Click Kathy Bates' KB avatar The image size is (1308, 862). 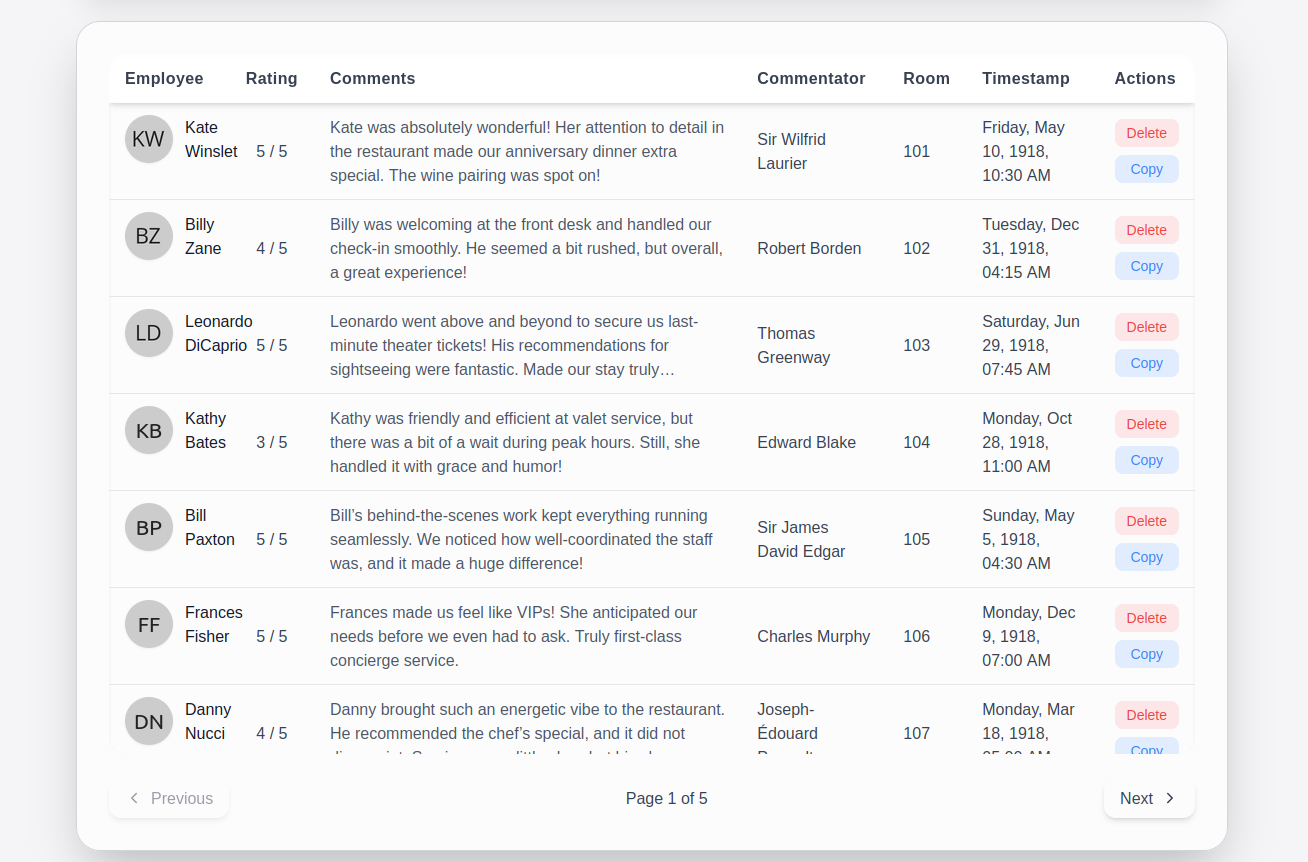tap(148, 430)
